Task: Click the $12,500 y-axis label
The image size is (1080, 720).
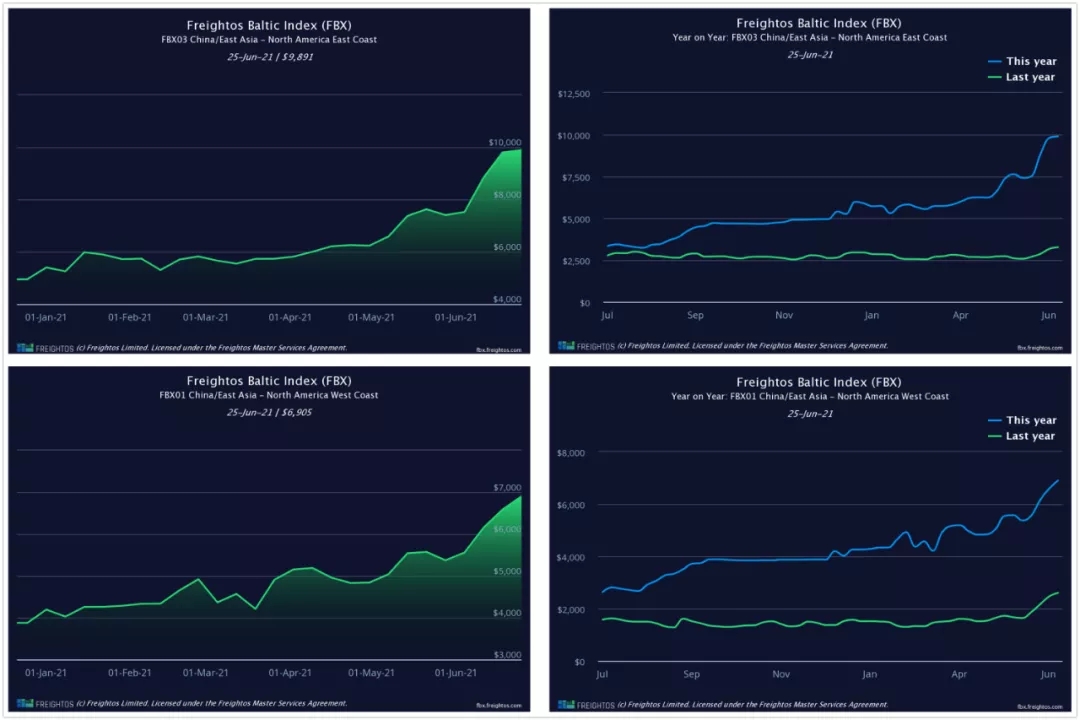Action: [x=573, y=94]
